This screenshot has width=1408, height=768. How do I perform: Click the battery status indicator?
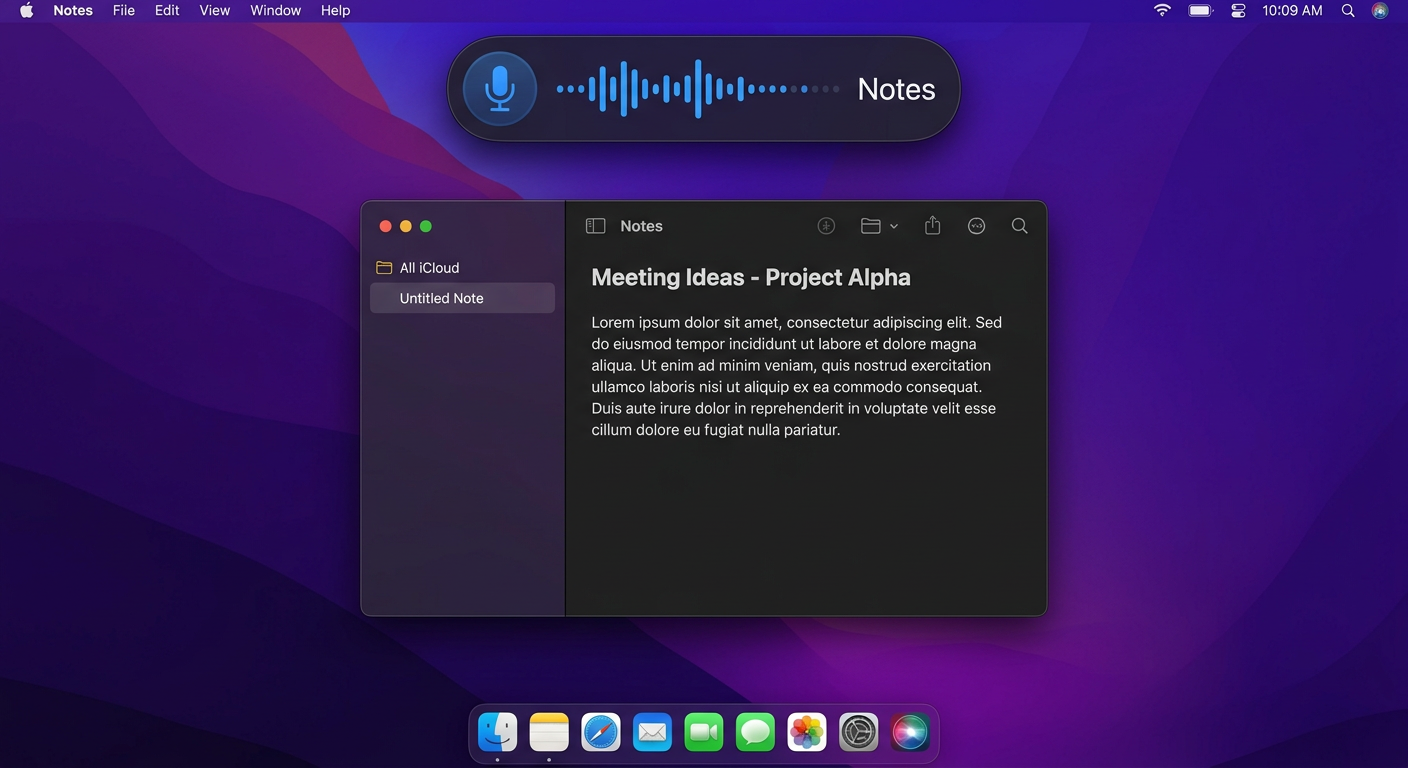coord(1199,10)
